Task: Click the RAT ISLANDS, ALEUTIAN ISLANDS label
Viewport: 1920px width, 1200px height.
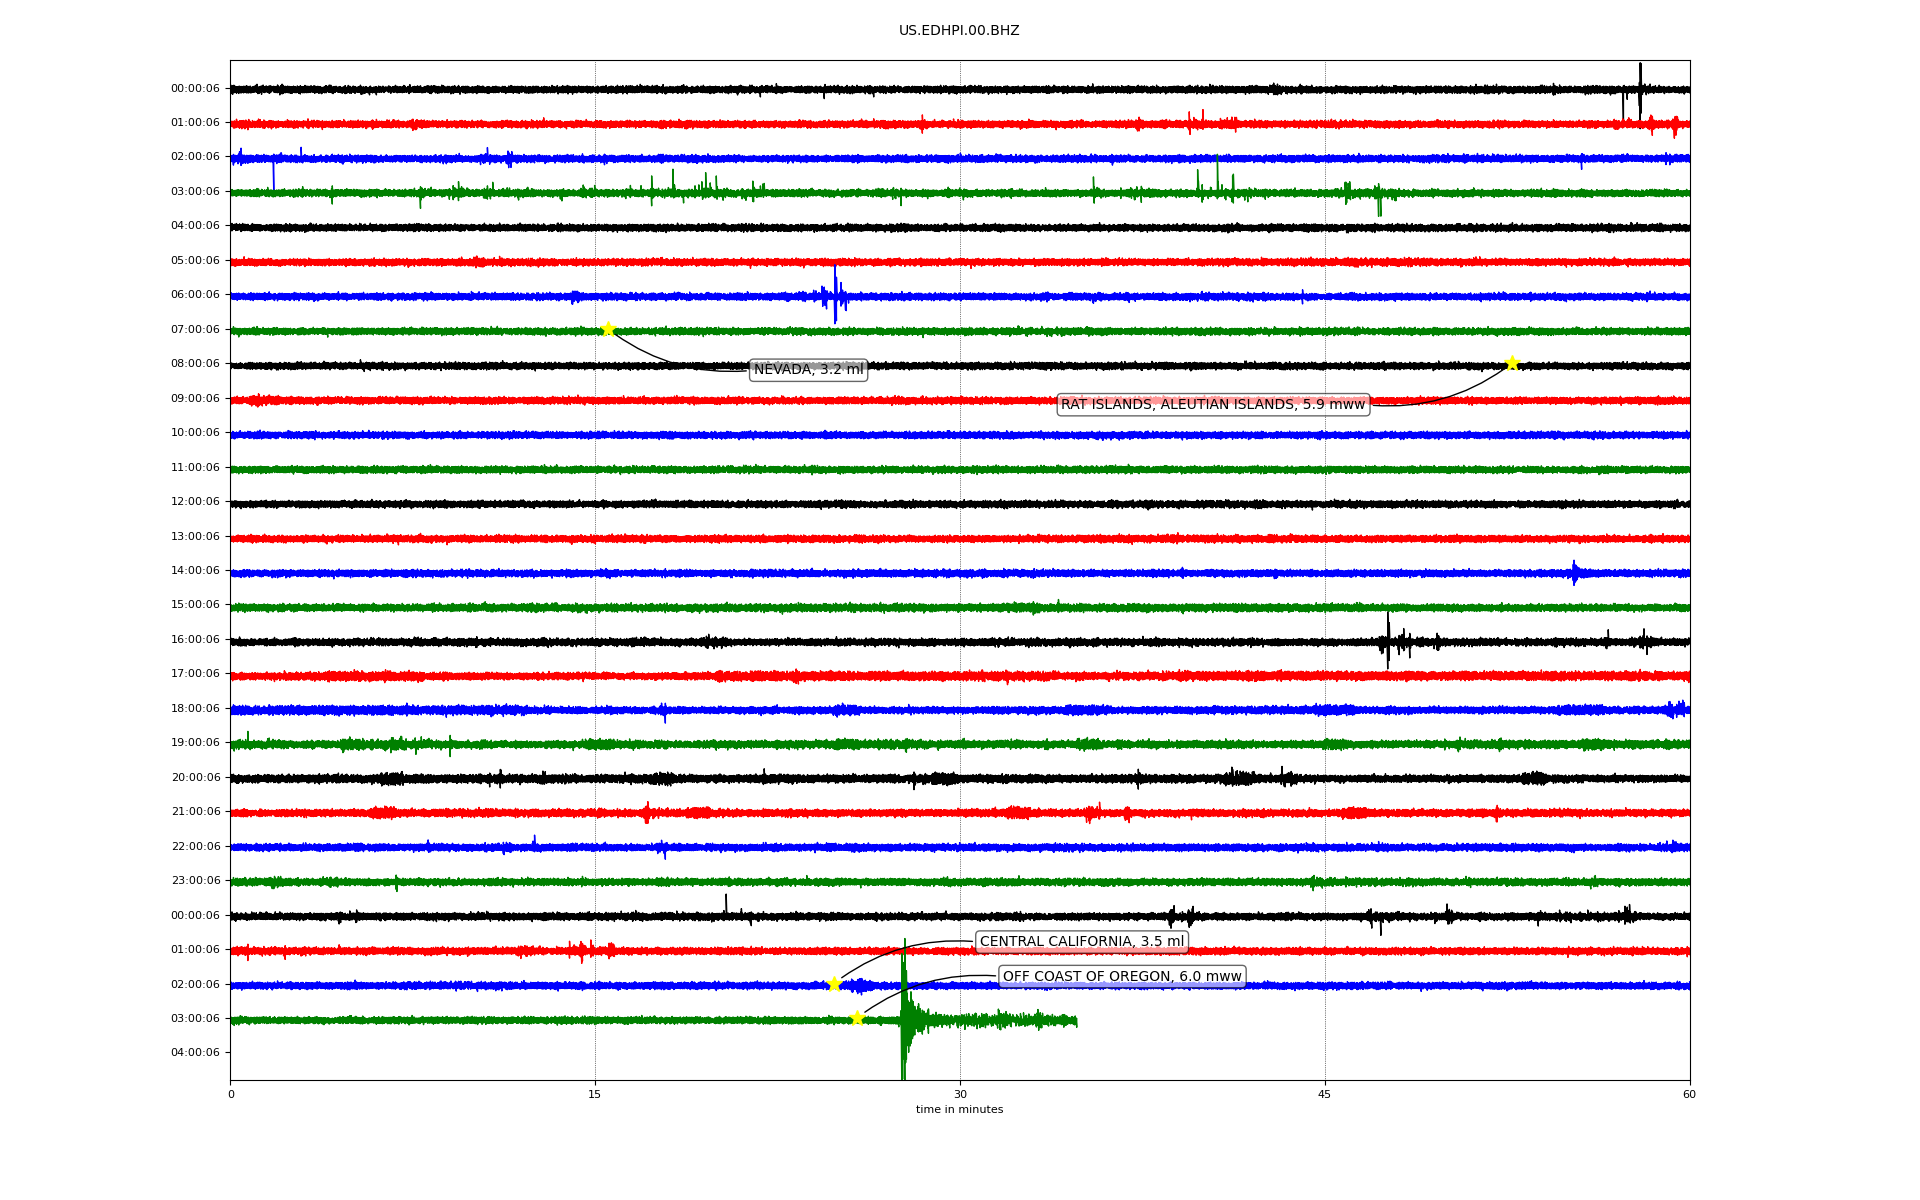Action: 1212,404
